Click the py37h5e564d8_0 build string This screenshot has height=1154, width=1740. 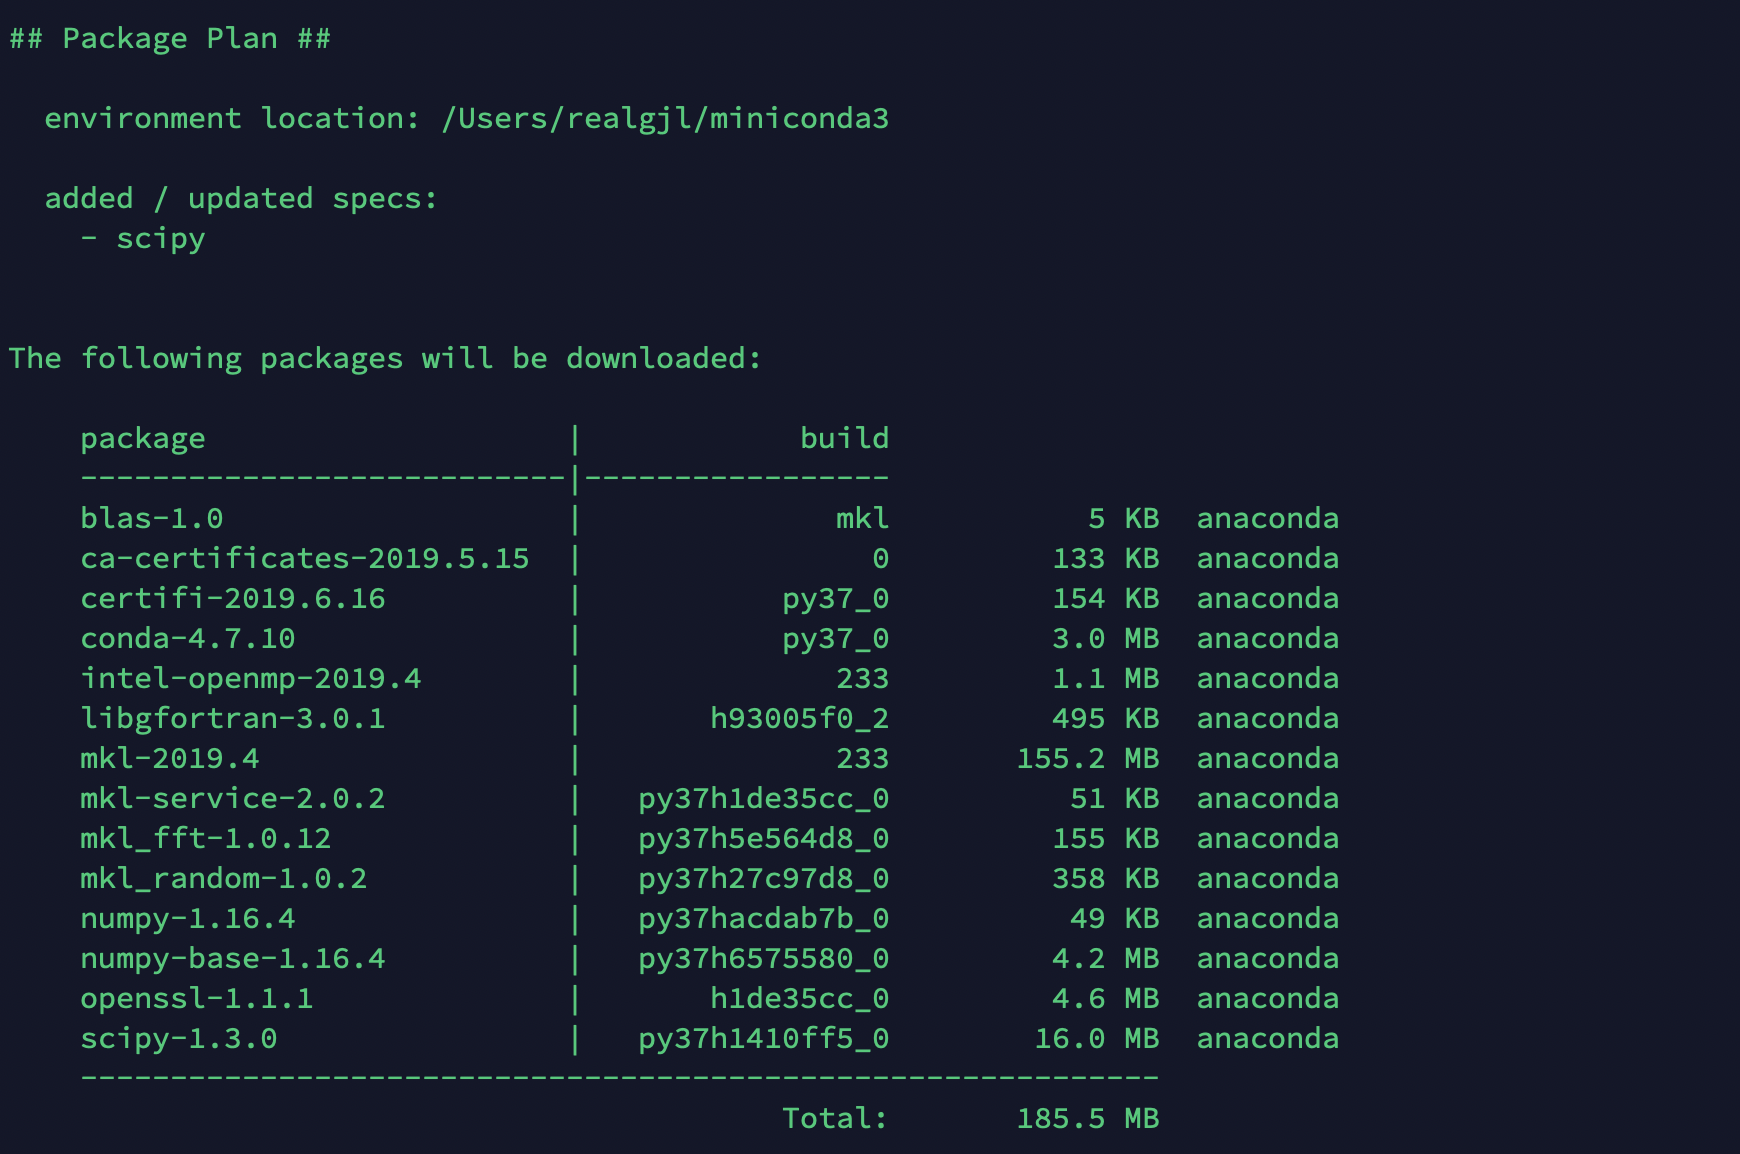[763, 840]
